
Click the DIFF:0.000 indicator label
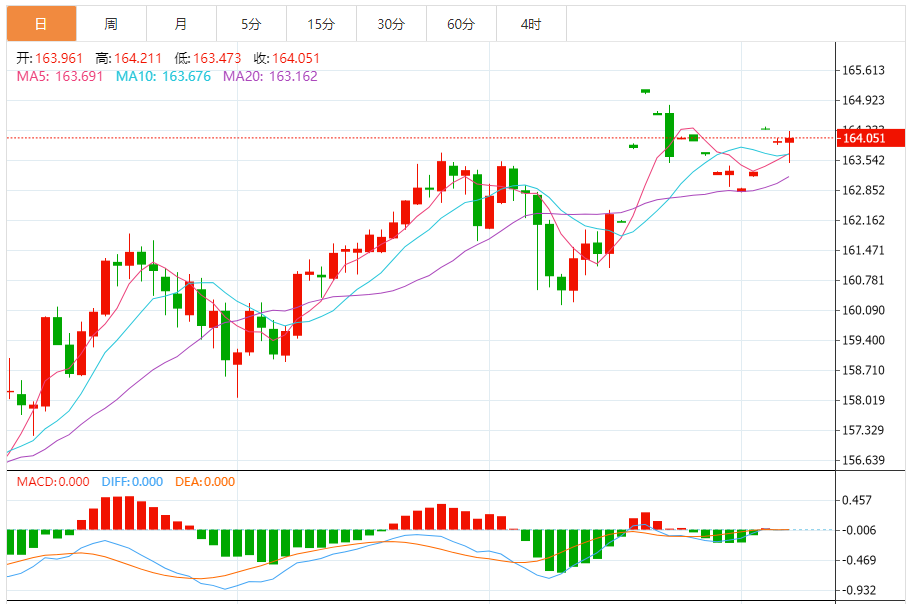pyautogui.click(x=132, y=482)
